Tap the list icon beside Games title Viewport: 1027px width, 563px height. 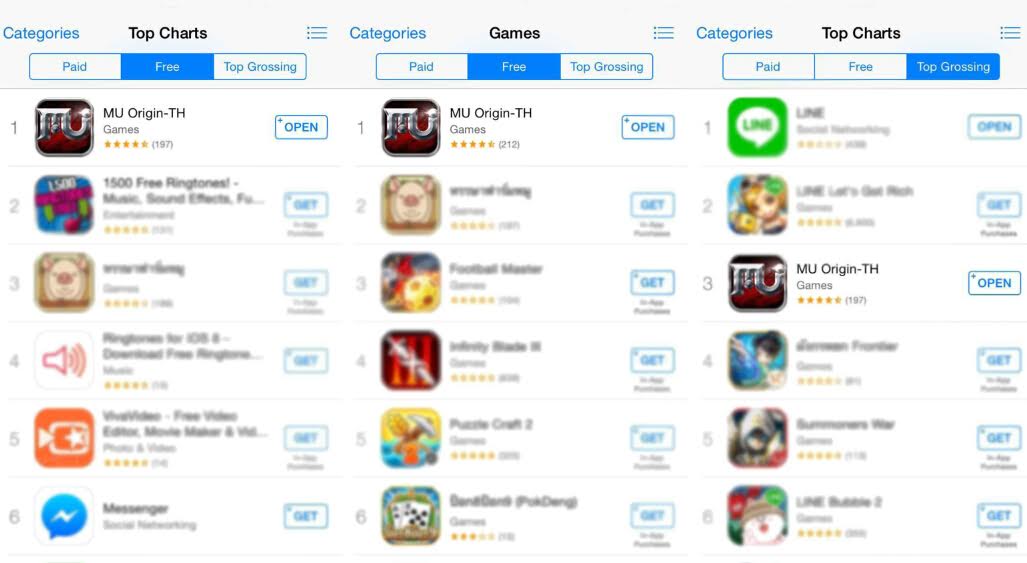pos(663,33)
